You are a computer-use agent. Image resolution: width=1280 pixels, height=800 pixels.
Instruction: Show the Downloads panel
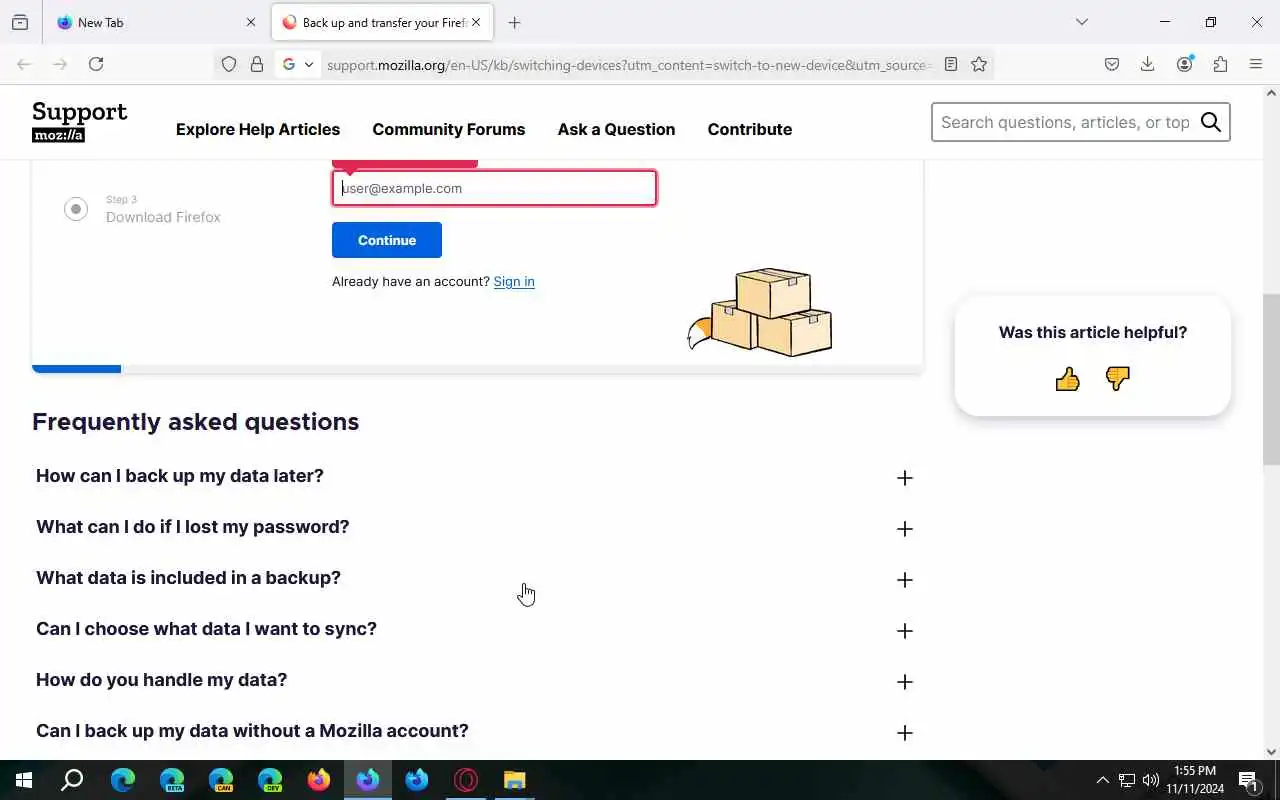[x=1148, y=64]
